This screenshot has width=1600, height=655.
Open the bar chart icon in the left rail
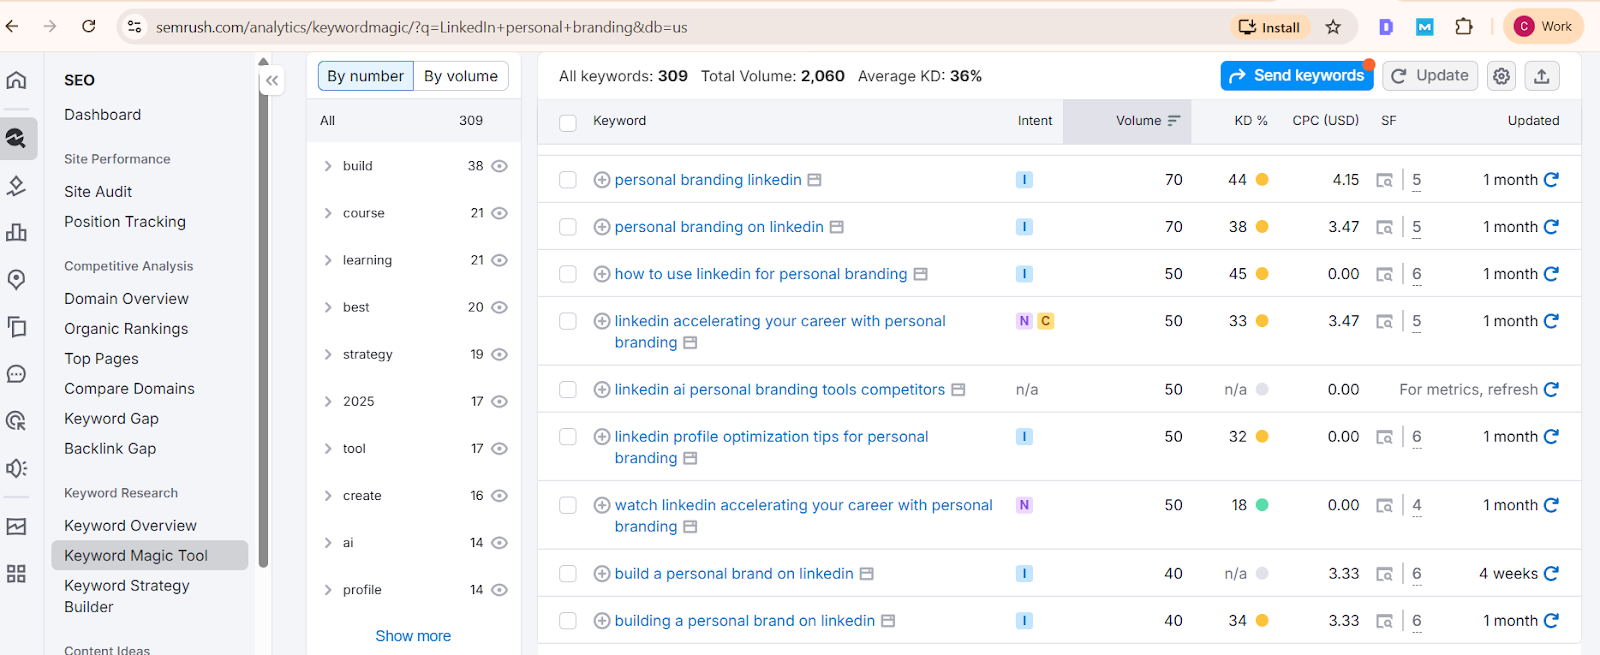coord(17,232)
